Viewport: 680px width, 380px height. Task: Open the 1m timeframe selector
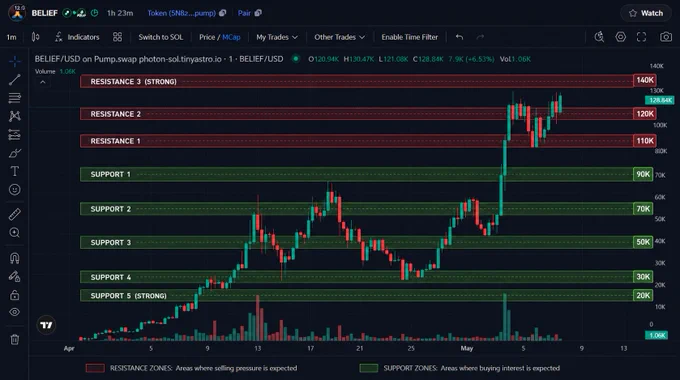[12, 37]
